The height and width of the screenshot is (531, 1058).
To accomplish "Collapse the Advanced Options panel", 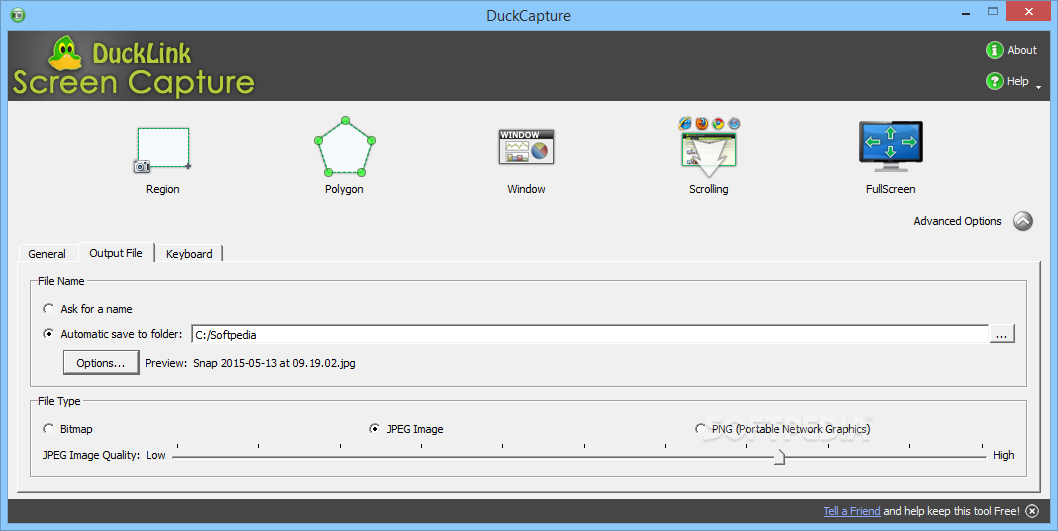I will 1023,221.
